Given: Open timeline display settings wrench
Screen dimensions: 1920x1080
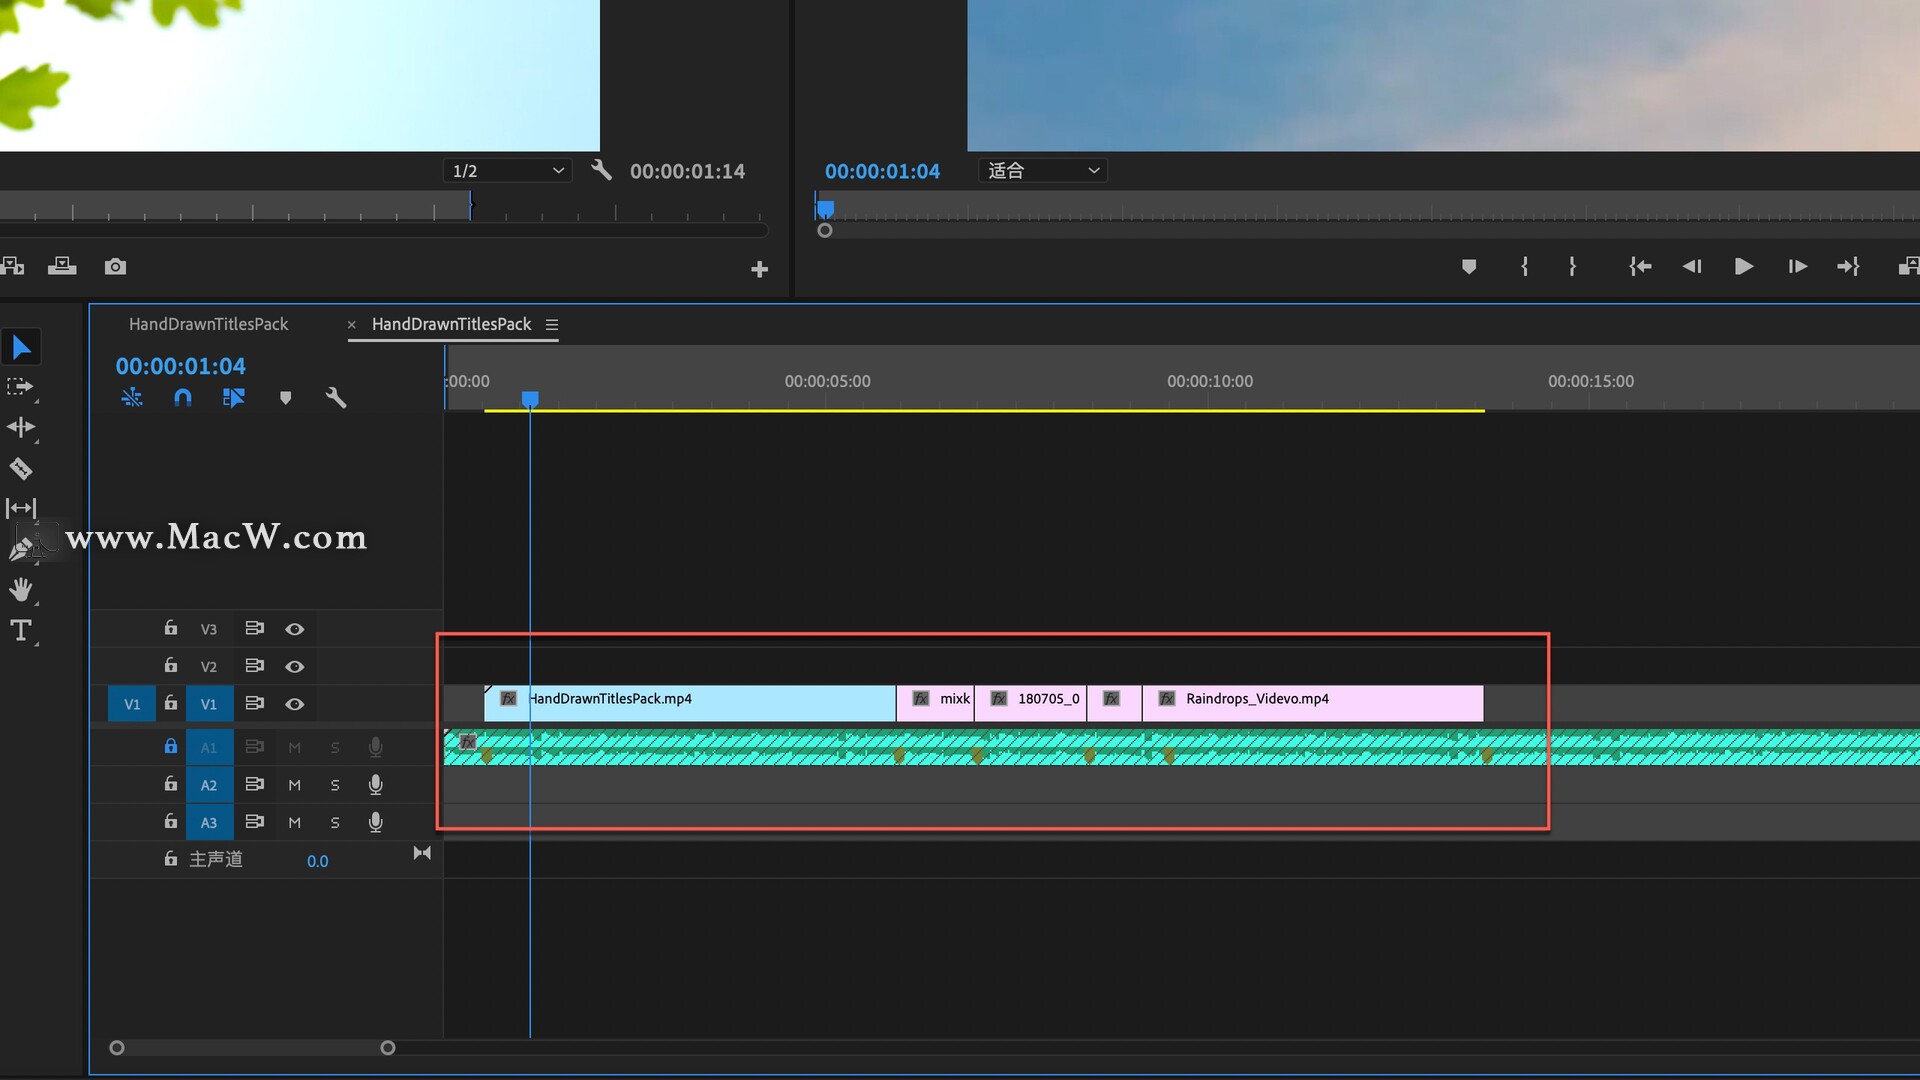Looking at the screenshot, I should click(x=336, y=398).
